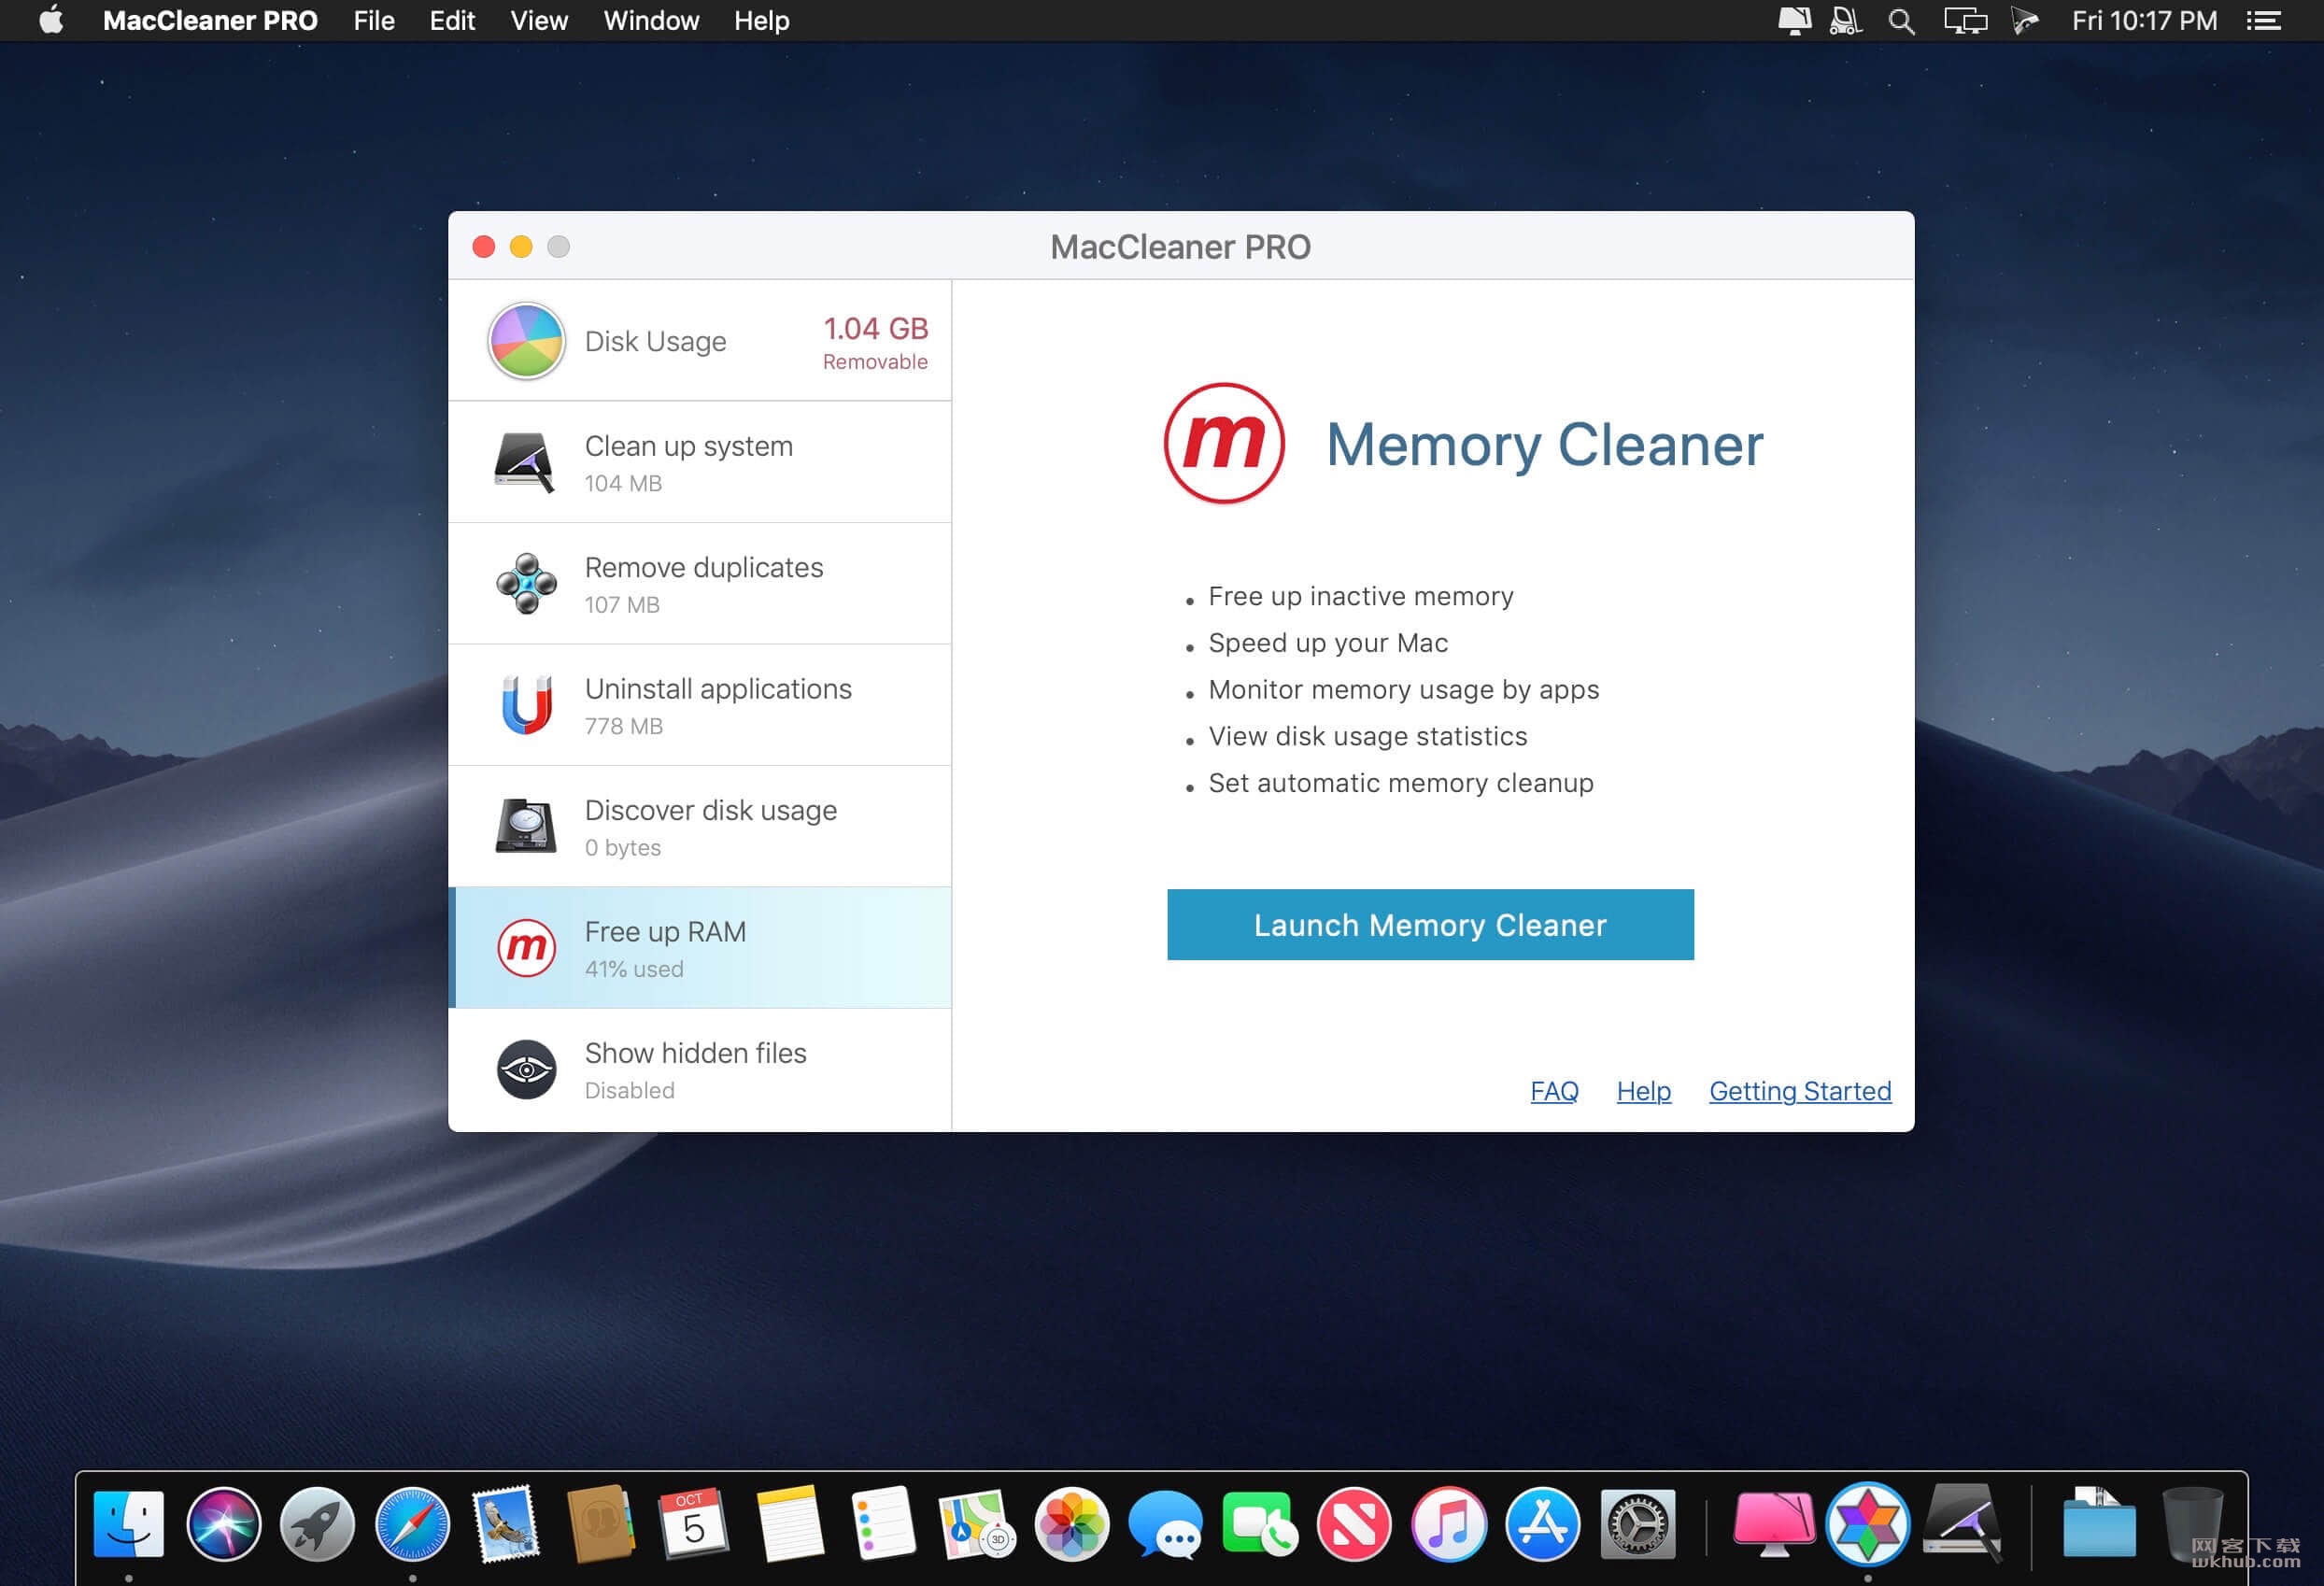Open the Edit menu
The width and height of the screenshot is (2324, 1586).
(452, 21)
